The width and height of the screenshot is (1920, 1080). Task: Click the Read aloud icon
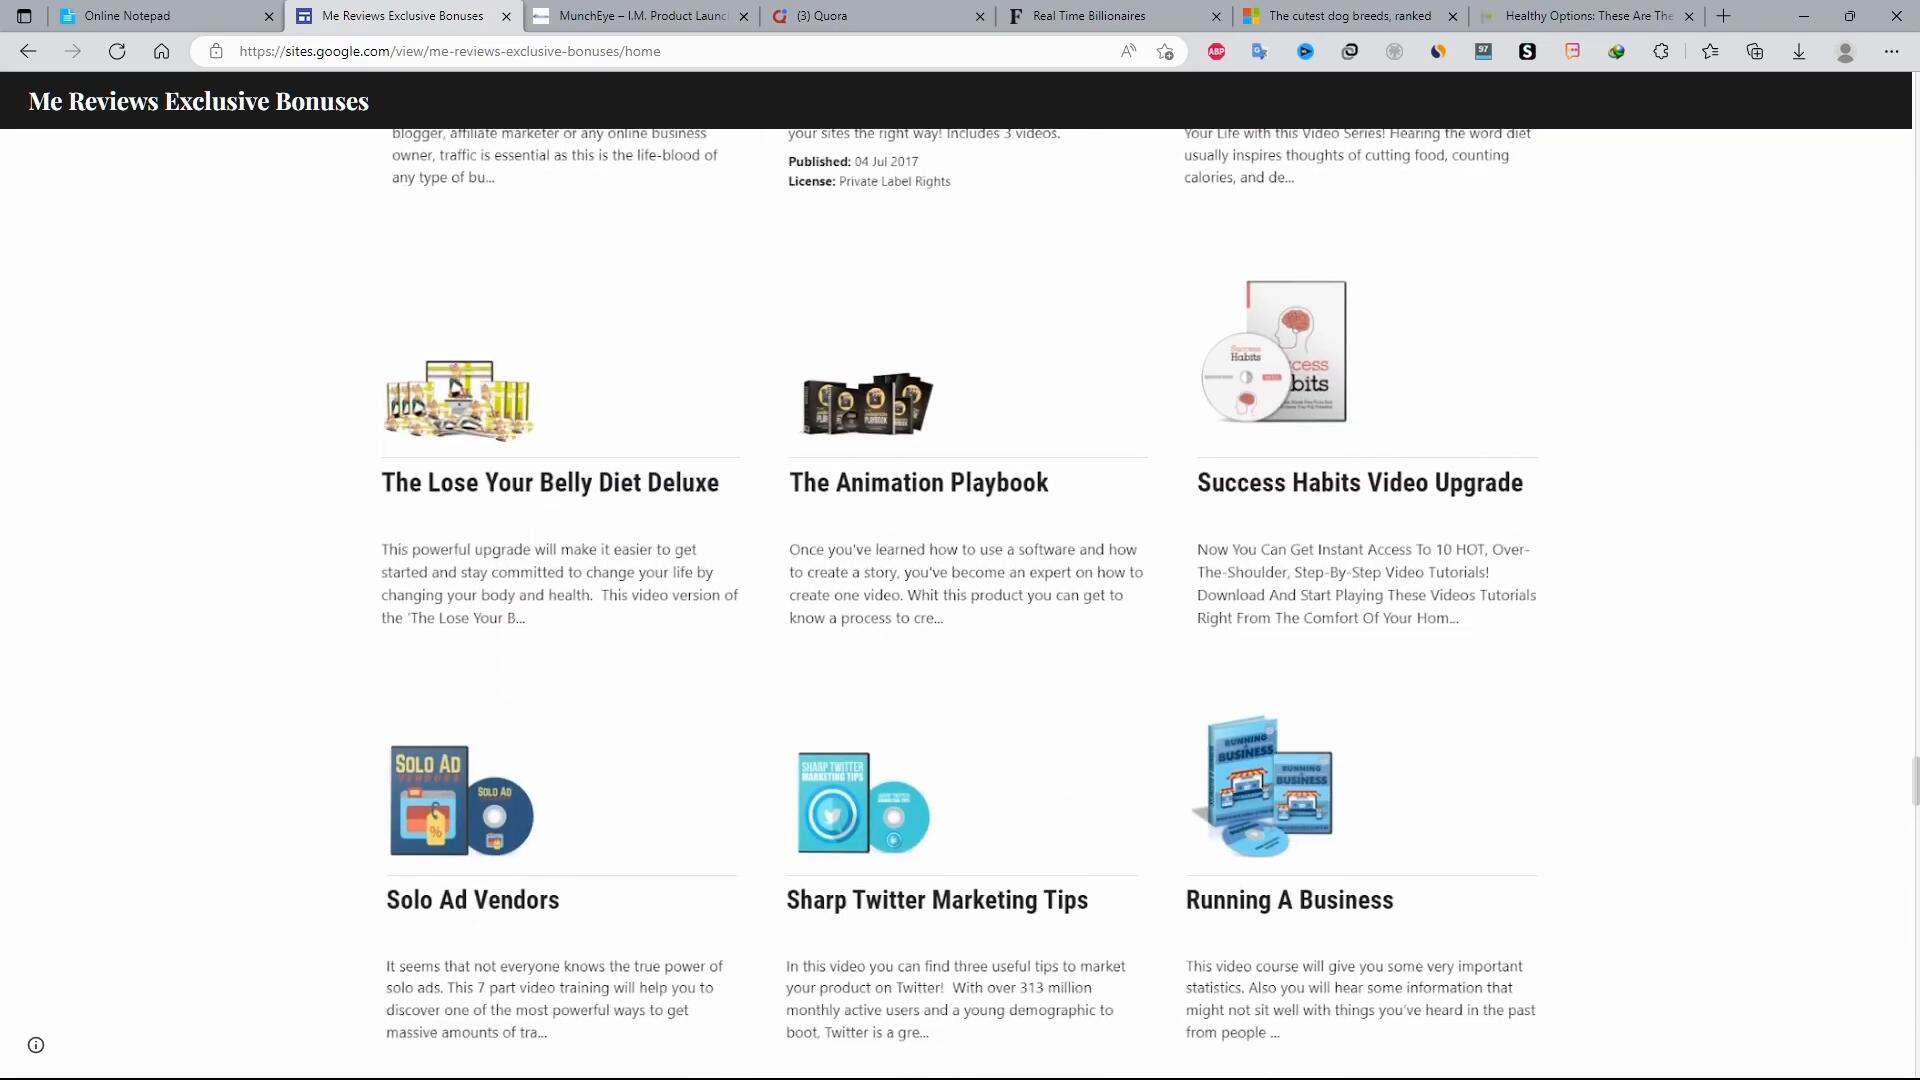(x=1128, y=51)
